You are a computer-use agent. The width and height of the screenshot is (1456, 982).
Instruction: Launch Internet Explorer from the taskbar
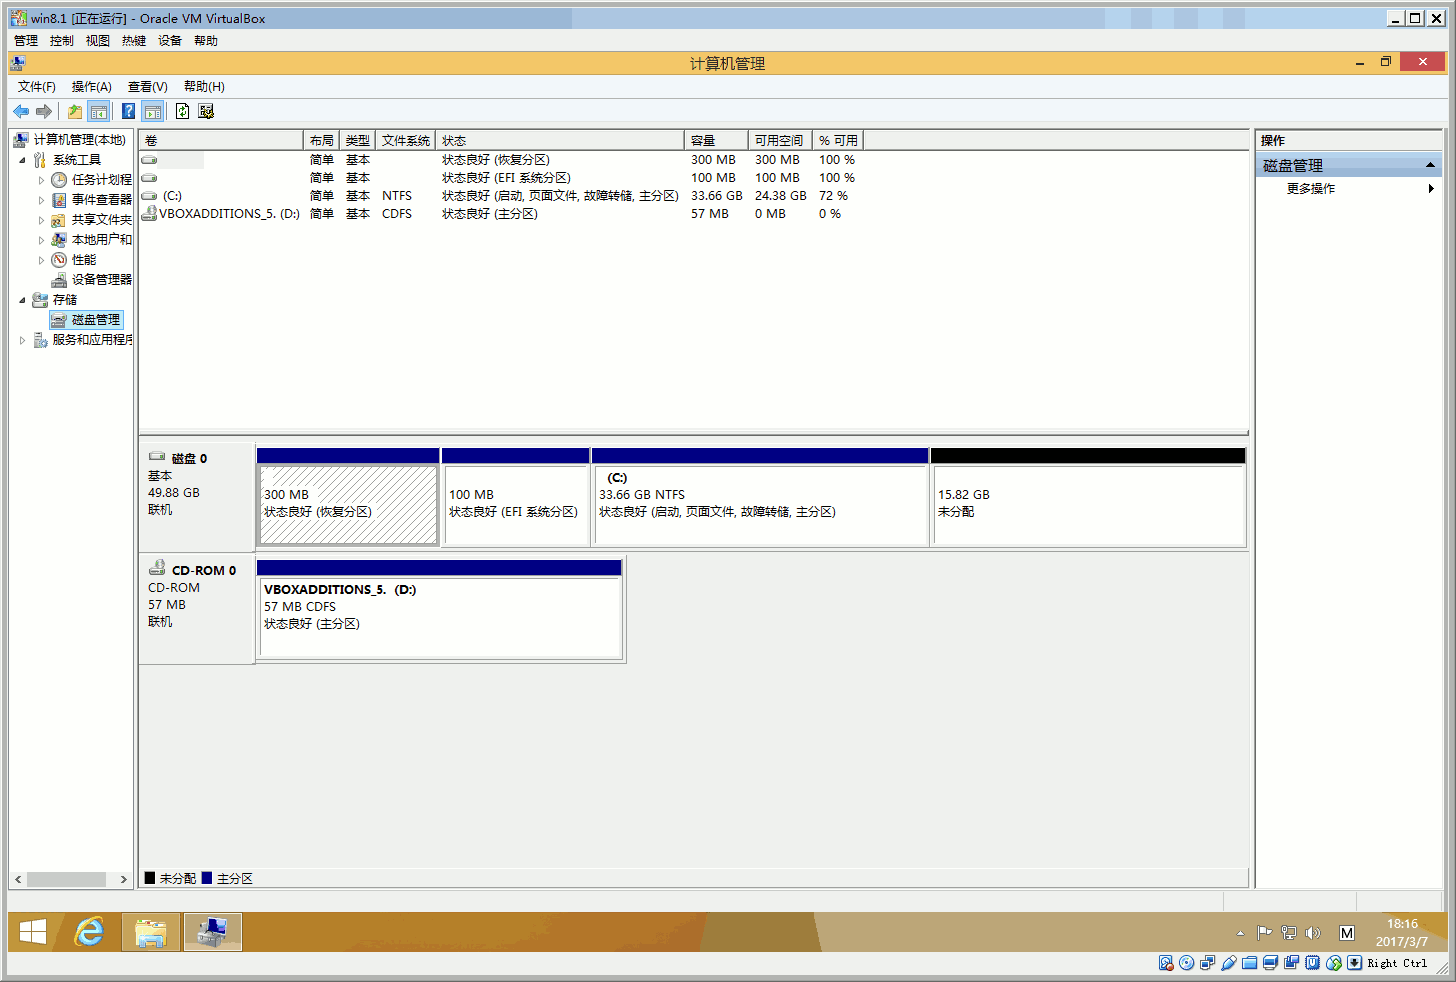click(90, 932)
